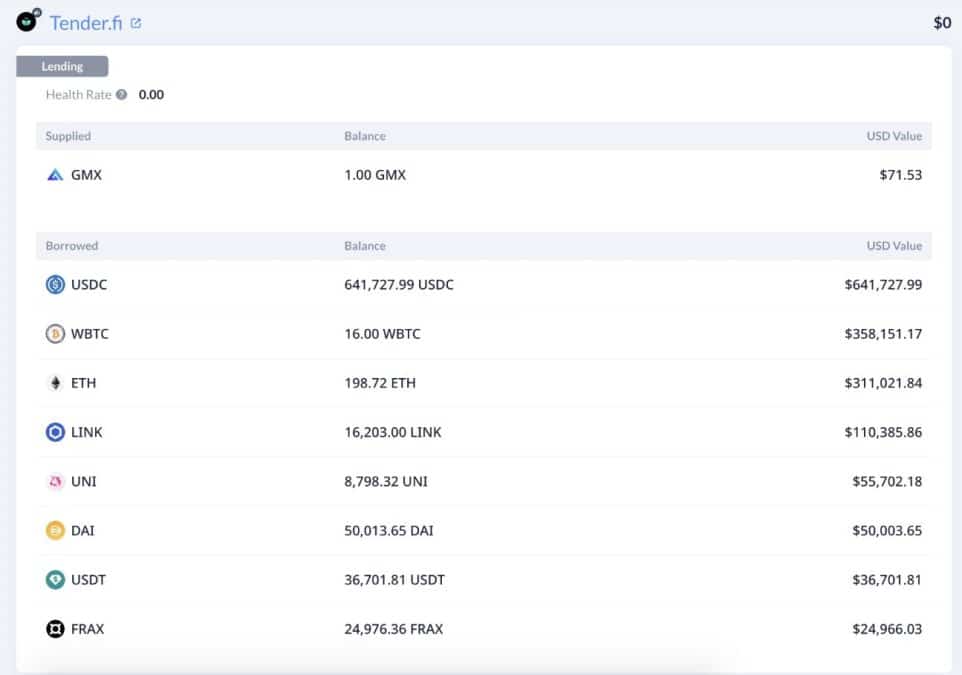This screenshot has width=962, height=675.
Task: Click the Health Rate value 0.00
Action: point(151,94)
